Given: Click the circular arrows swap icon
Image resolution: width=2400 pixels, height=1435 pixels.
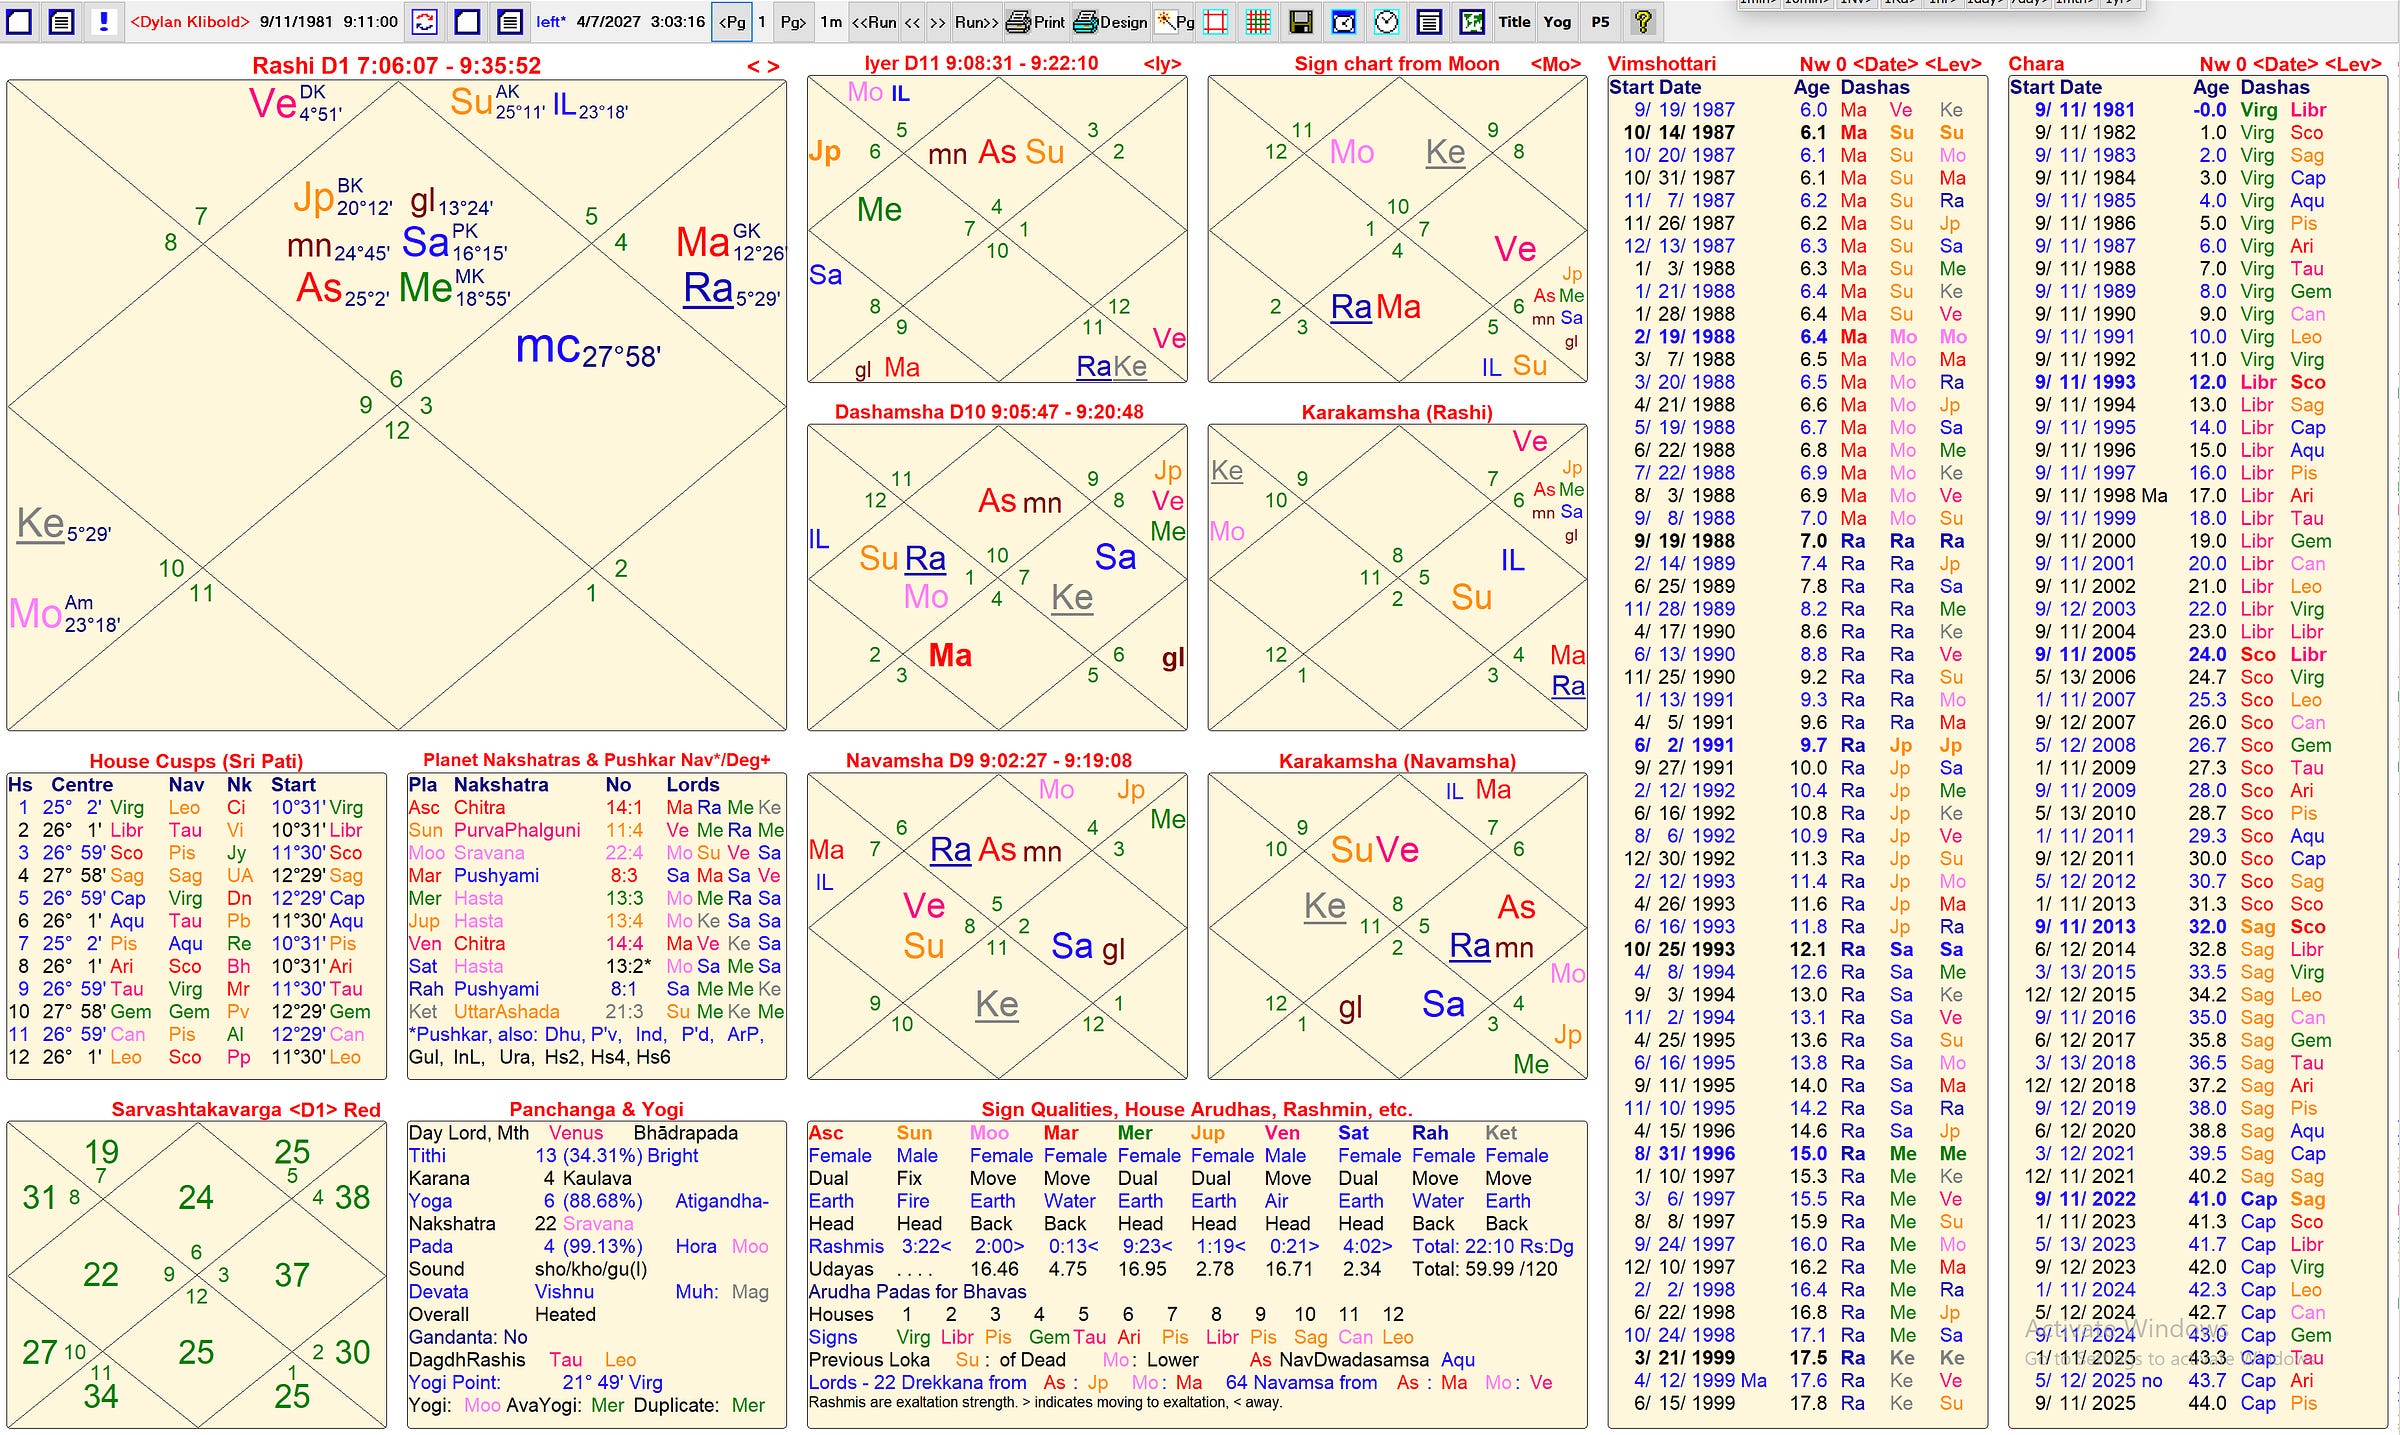Looking at the screenshot, I should (425, 21).
